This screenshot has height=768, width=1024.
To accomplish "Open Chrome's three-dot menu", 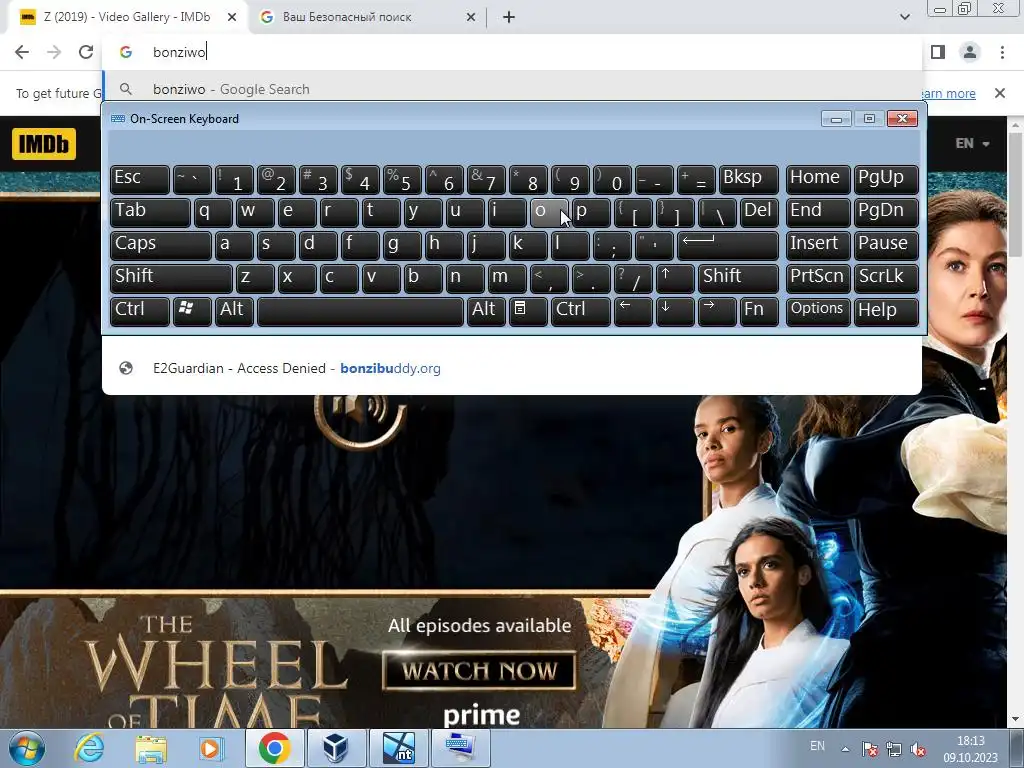I will point(1002,52).
